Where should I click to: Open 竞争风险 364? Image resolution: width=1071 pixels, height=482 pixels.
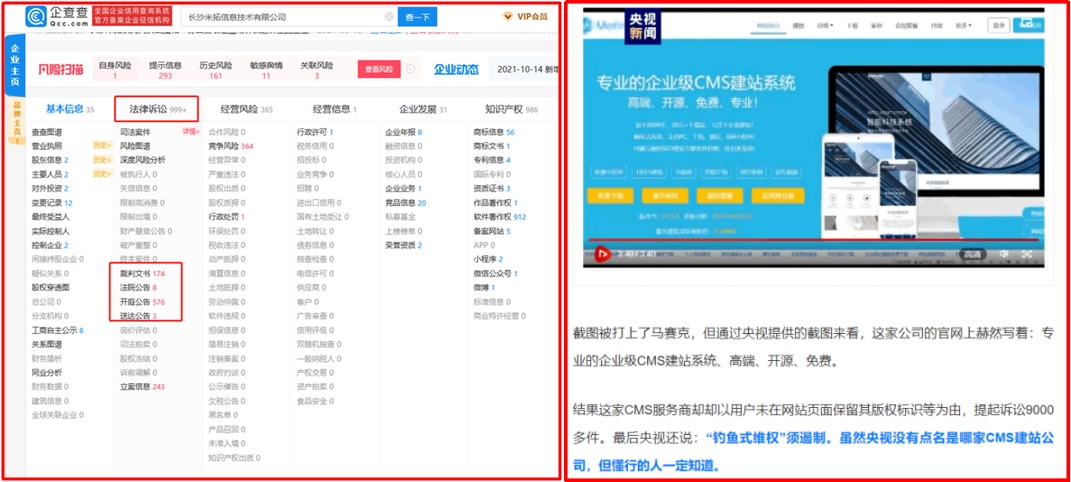click(x=231, y=146)
